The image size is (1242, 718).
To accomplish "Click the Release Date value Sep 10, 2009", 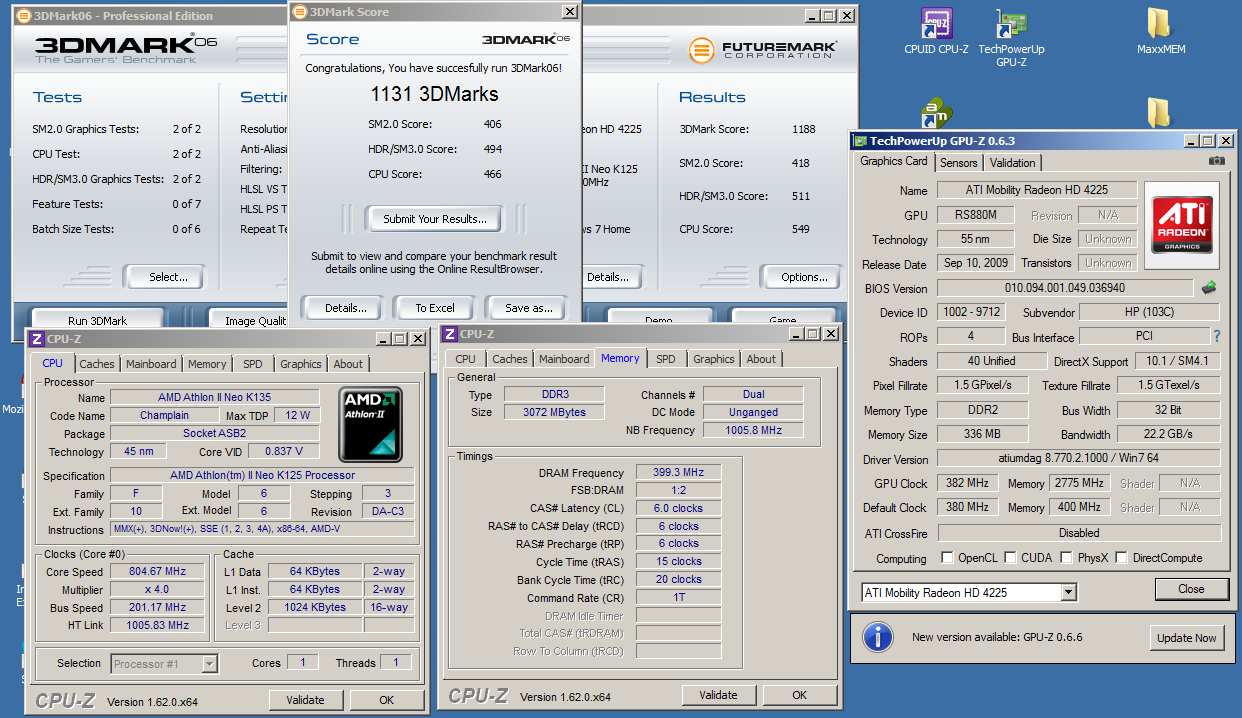I will click(x=976, y=263).
